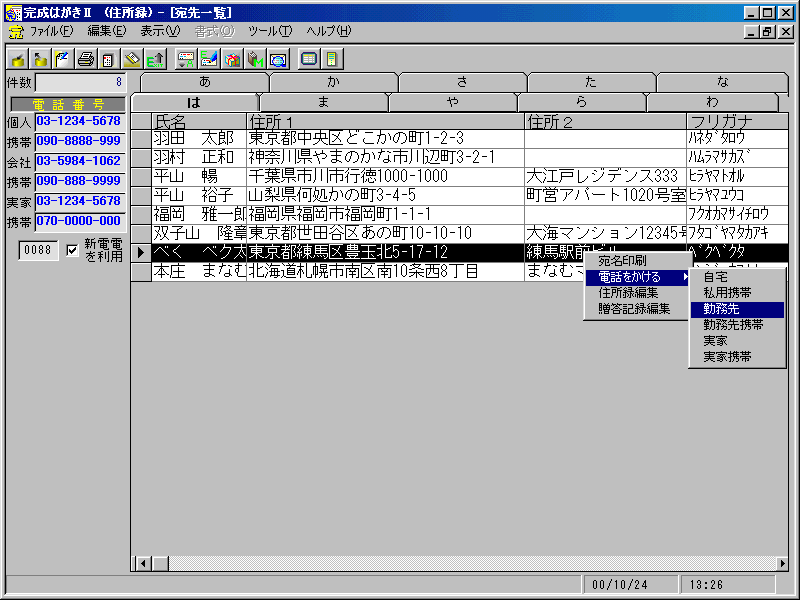
Task: Click the telephone keypad toolbar icon
Action: pos(108,59)
